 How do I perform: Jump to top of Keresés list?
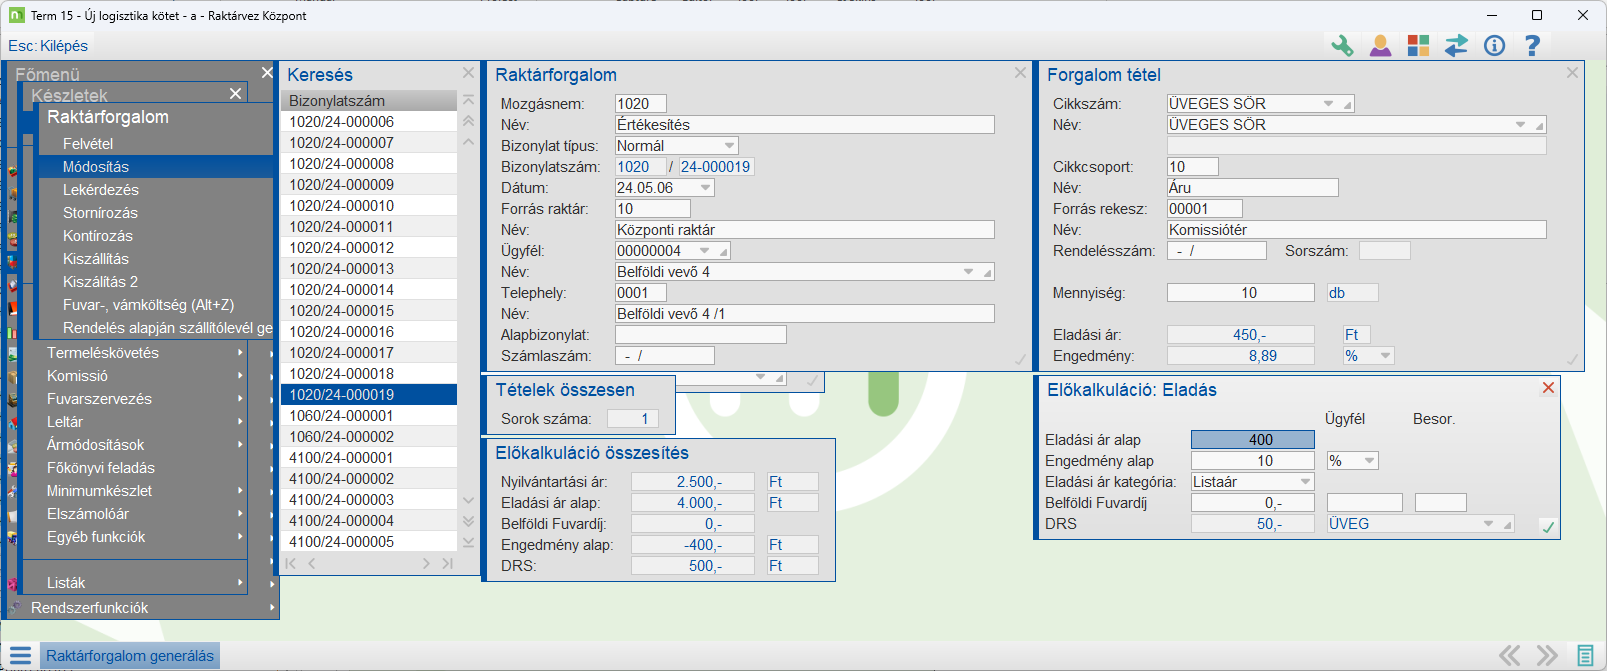point(468,100)
